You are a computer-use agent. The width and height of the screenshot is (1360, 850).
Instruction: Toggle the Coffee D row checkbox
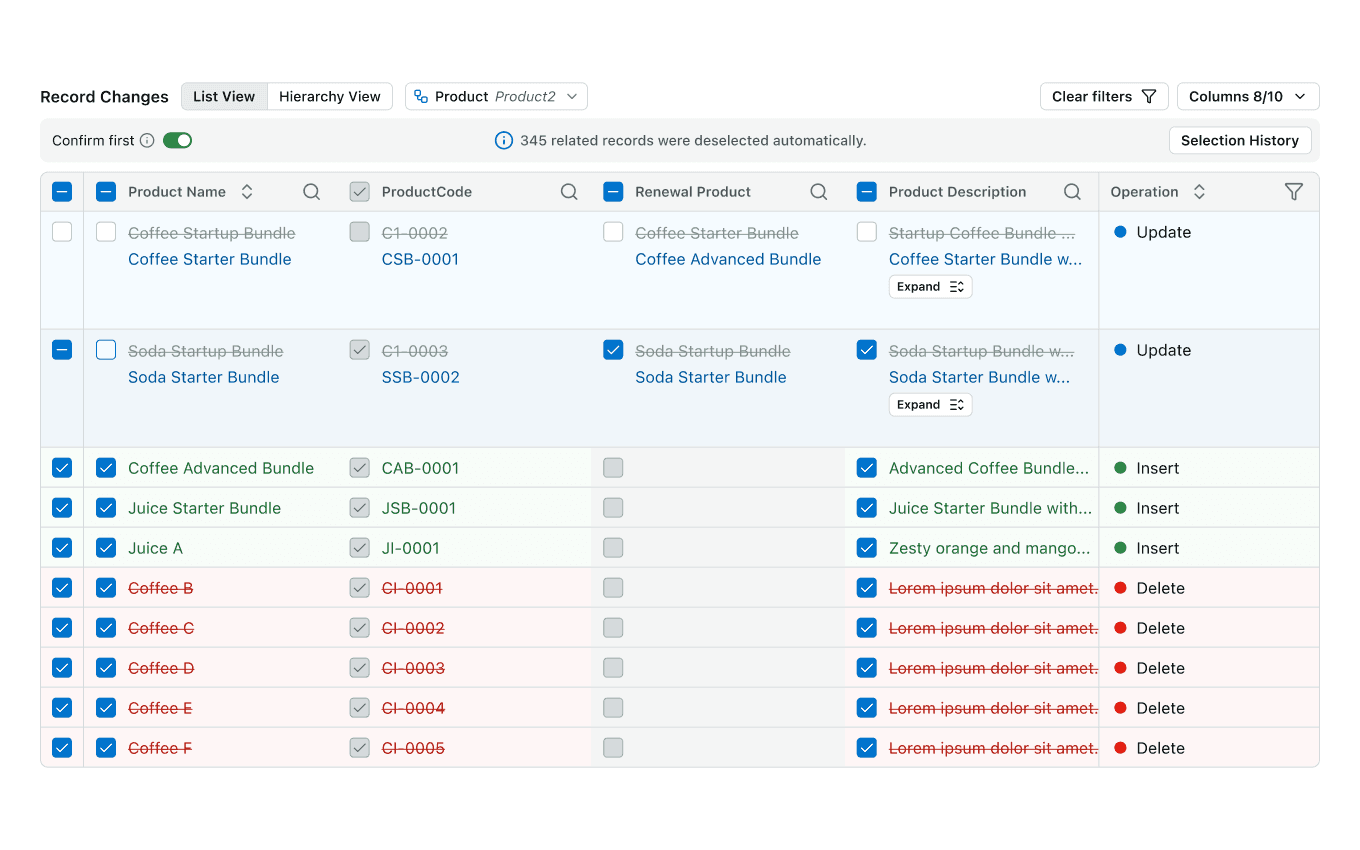pyautogui.click(x=62, y=668)
